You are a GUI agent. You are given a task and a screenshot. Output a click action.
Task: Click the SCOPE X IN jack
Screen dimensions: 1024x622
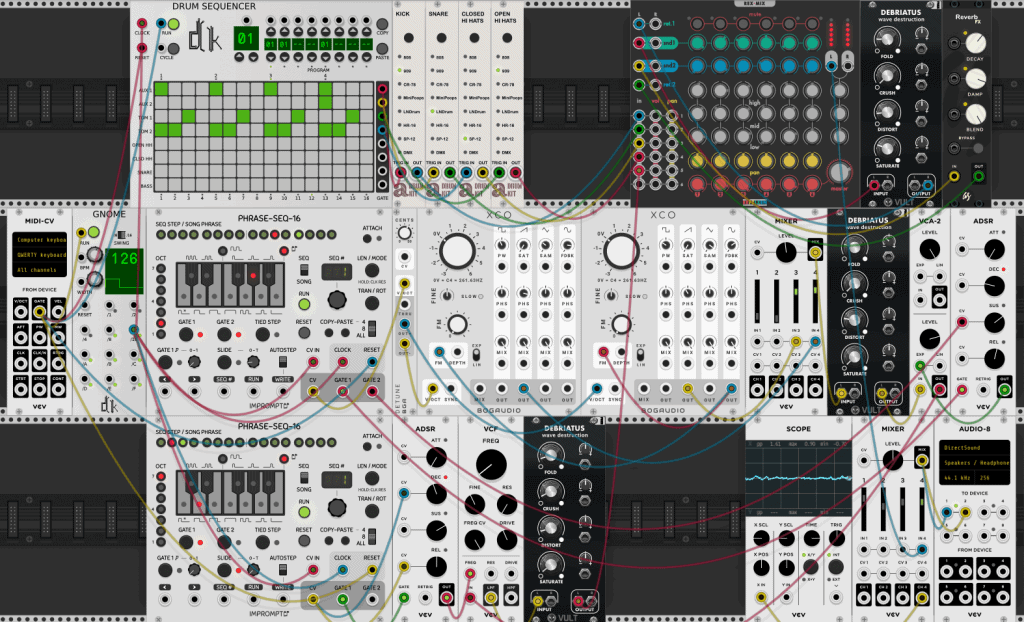point(761,597)
